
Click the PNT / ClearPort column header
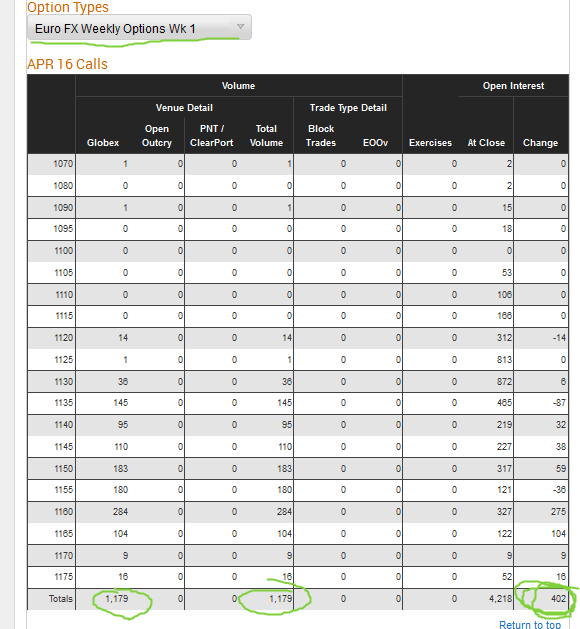(x=211, y=136)
